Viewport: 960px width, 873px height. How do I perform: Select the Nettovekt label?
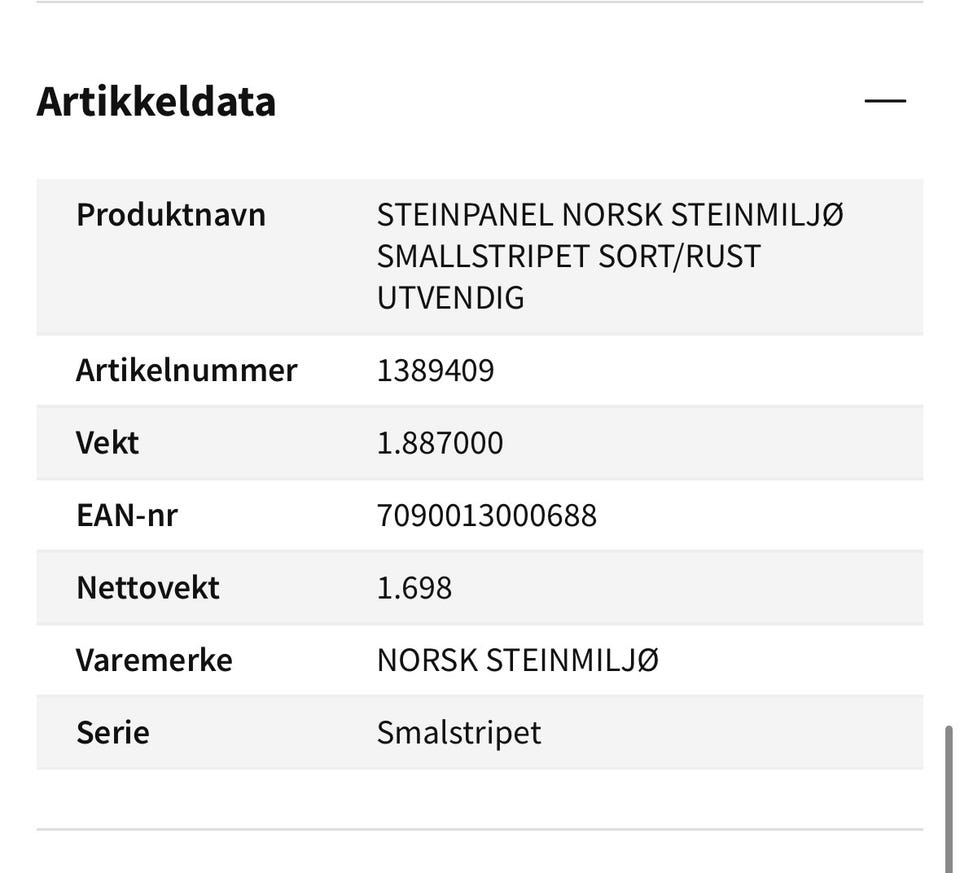pyautogui.click(x=148, y=588)
